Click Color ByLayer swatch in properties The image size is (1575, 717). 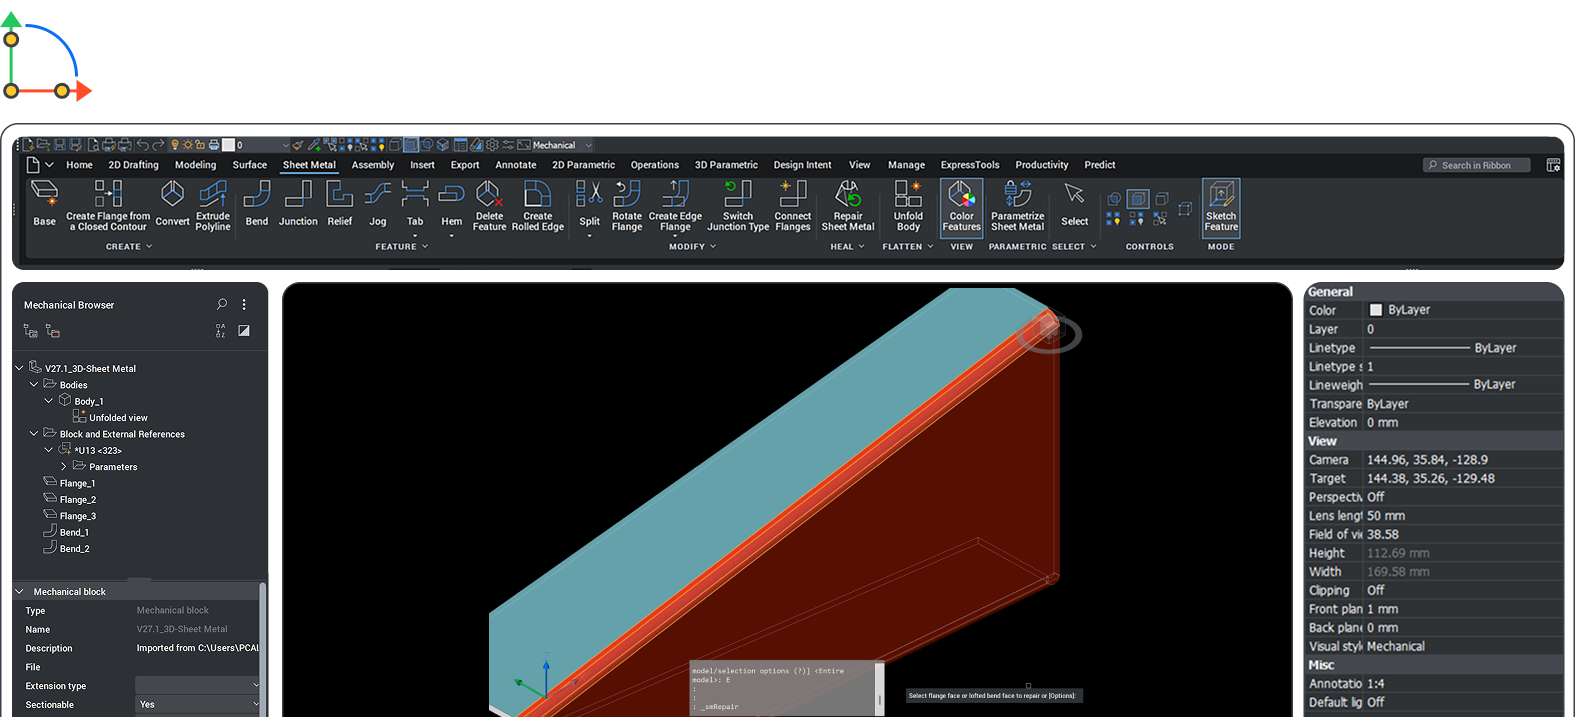[x=1376, y=310]
